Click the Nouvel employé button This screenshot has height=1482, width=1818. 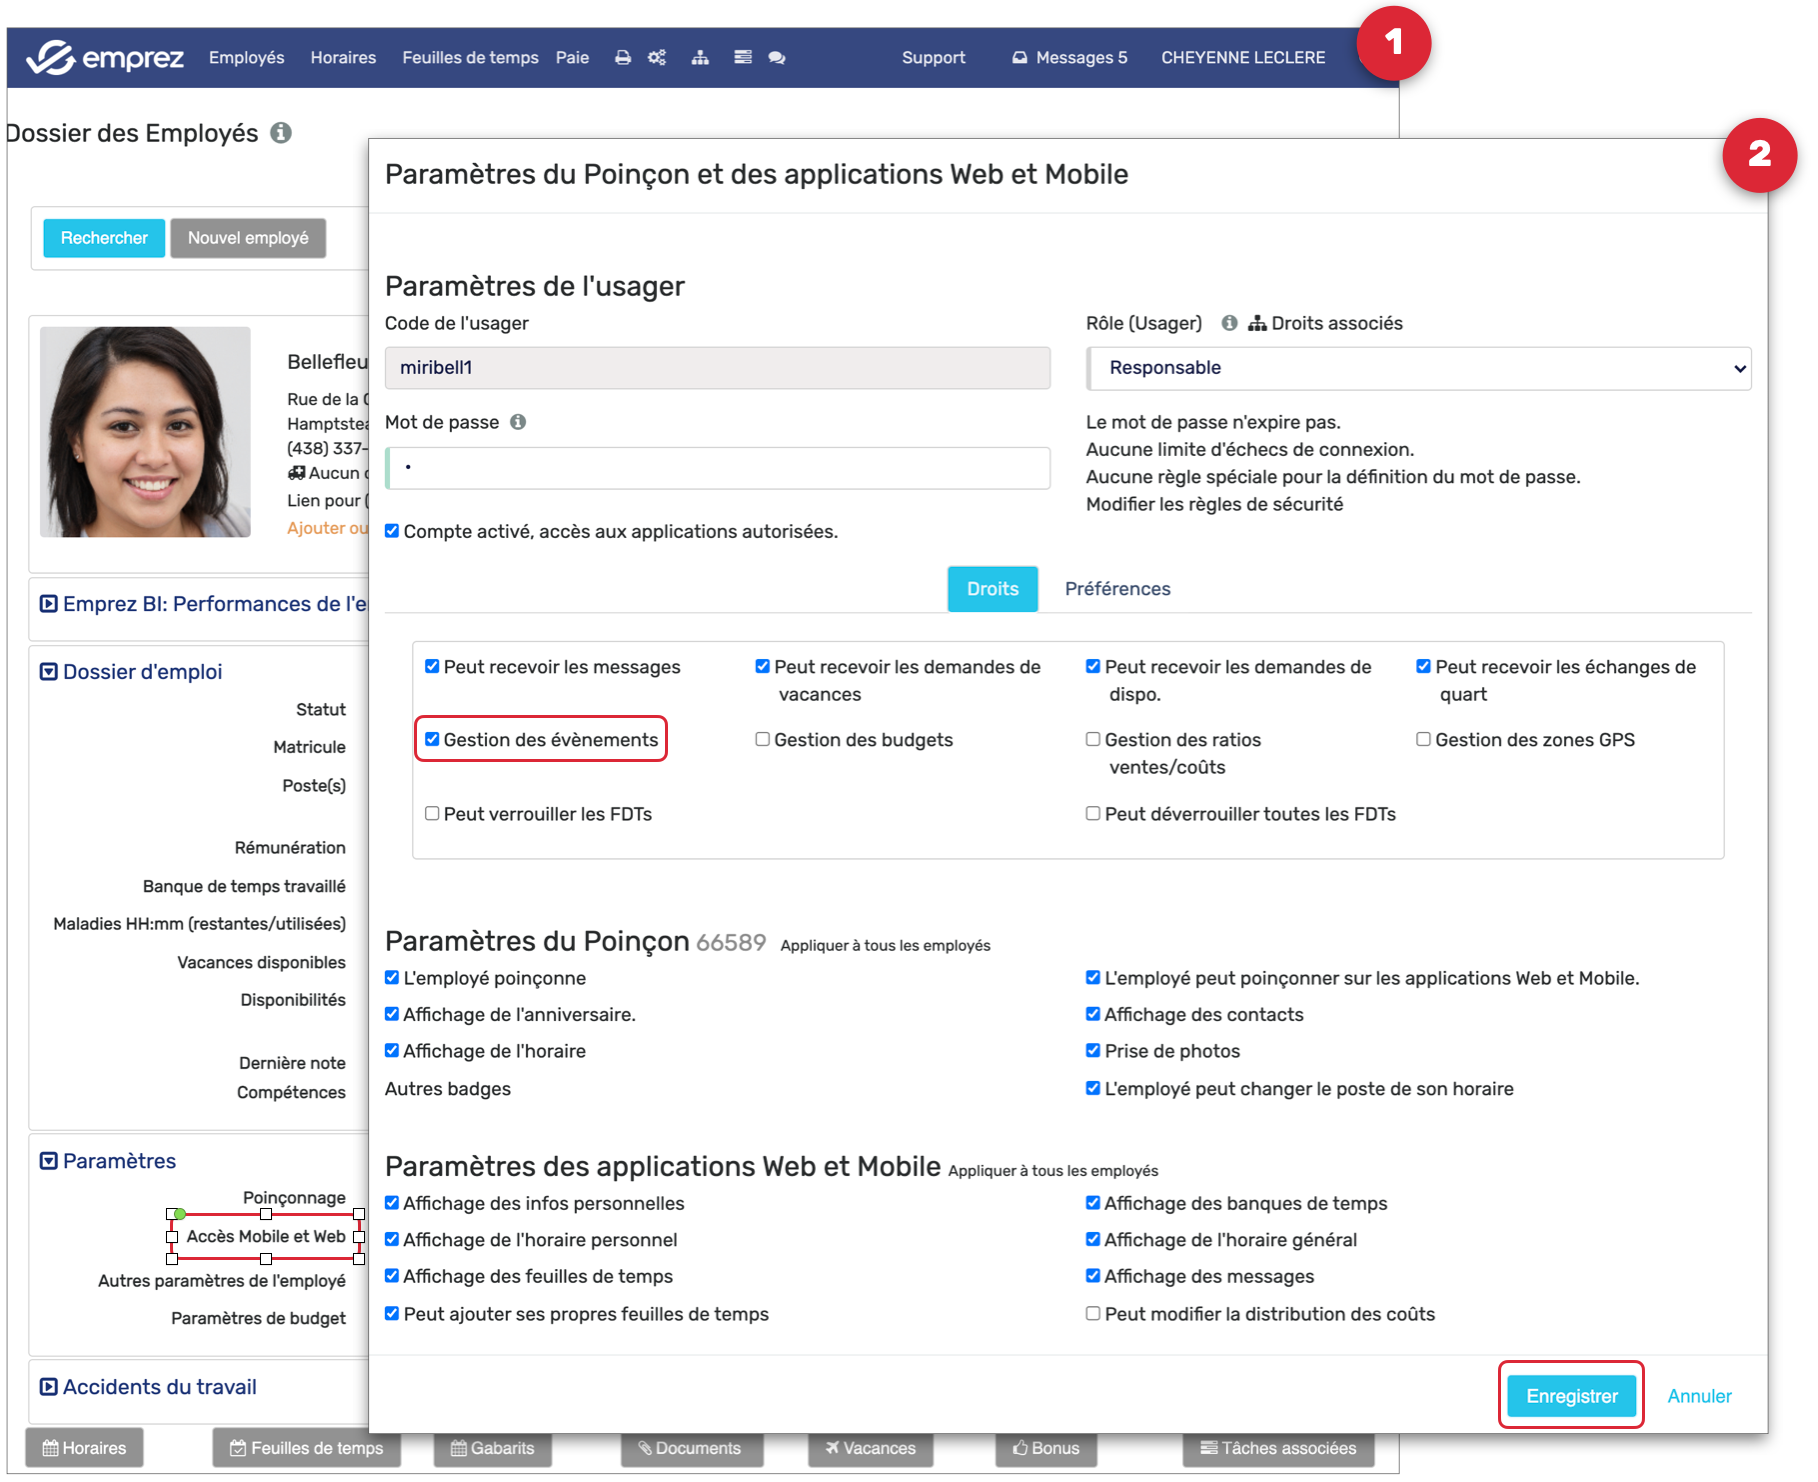(248, 238)
